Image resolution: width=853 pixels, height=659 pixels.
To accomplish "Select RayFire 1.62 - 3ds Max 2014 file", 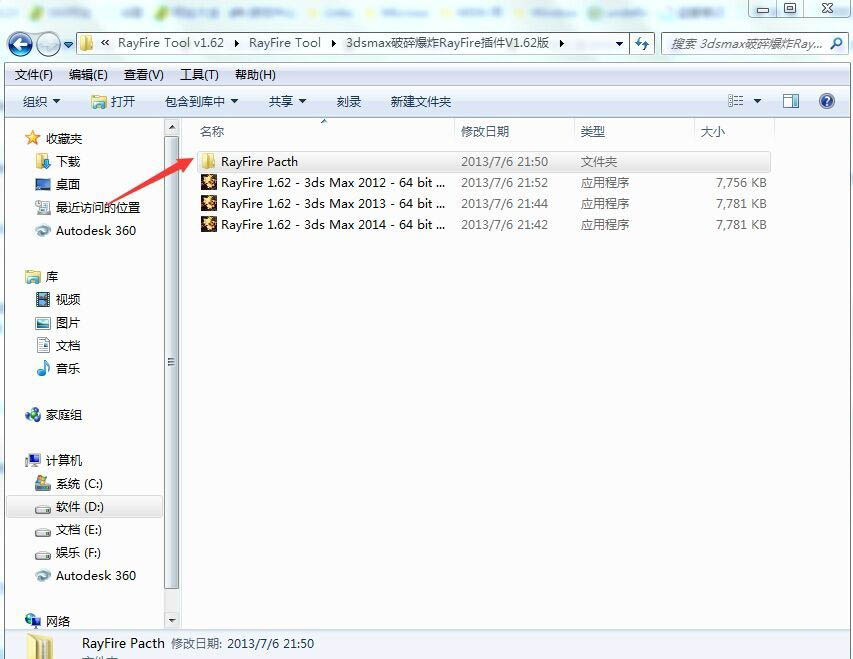I will point(484,224).
